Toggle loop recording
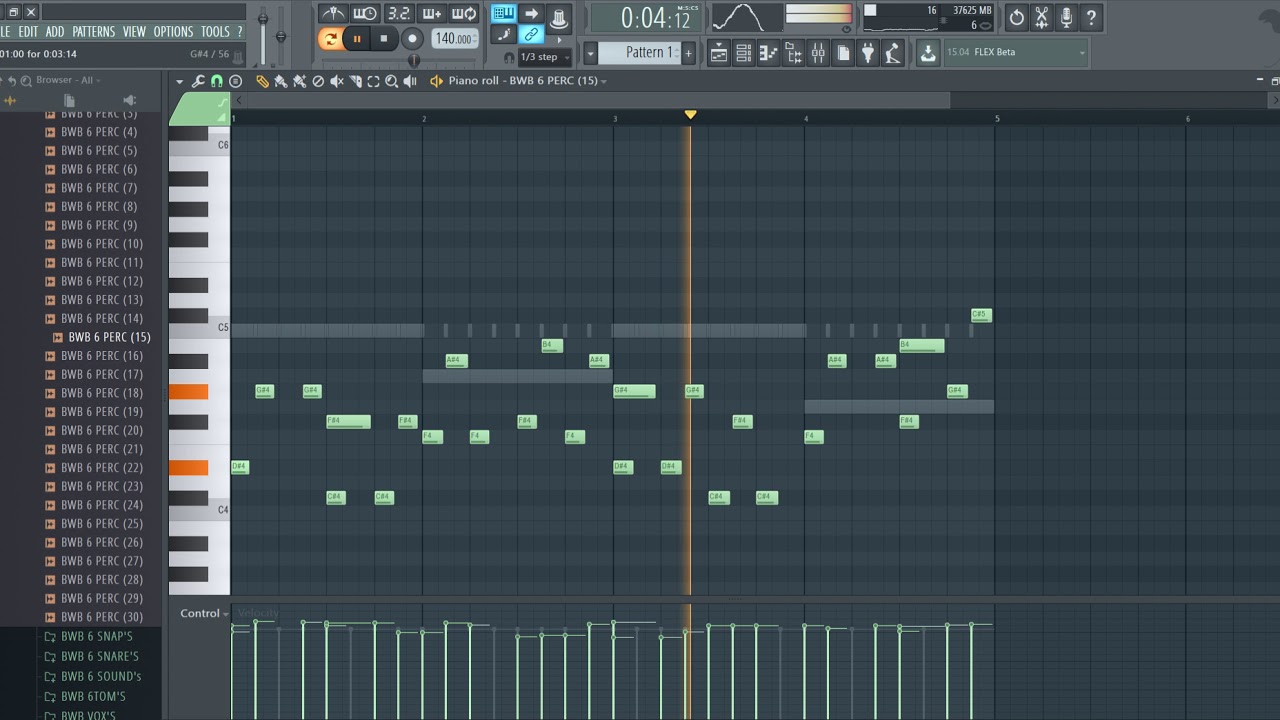The height and width of the screenshot is (720, 1280). coord(464,14)
